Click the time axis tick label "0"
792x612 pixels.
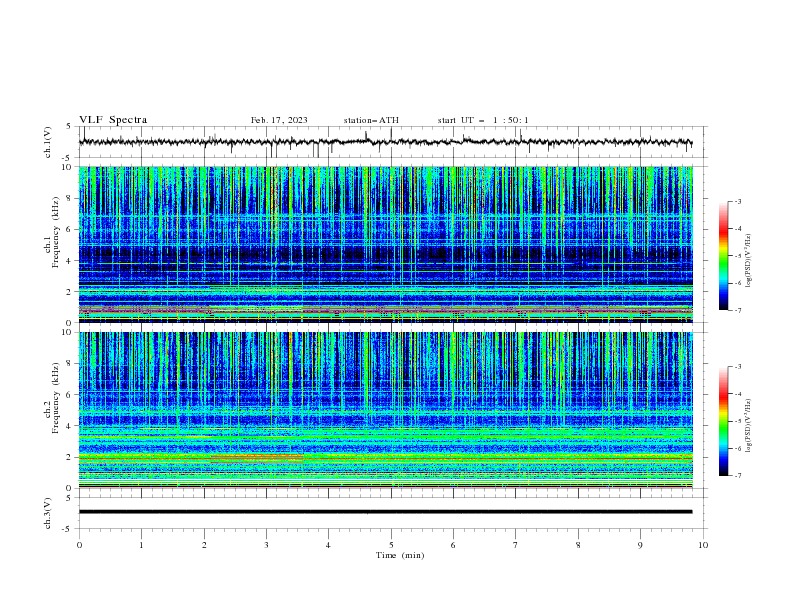pyautogui.click(x=79, y=545)
